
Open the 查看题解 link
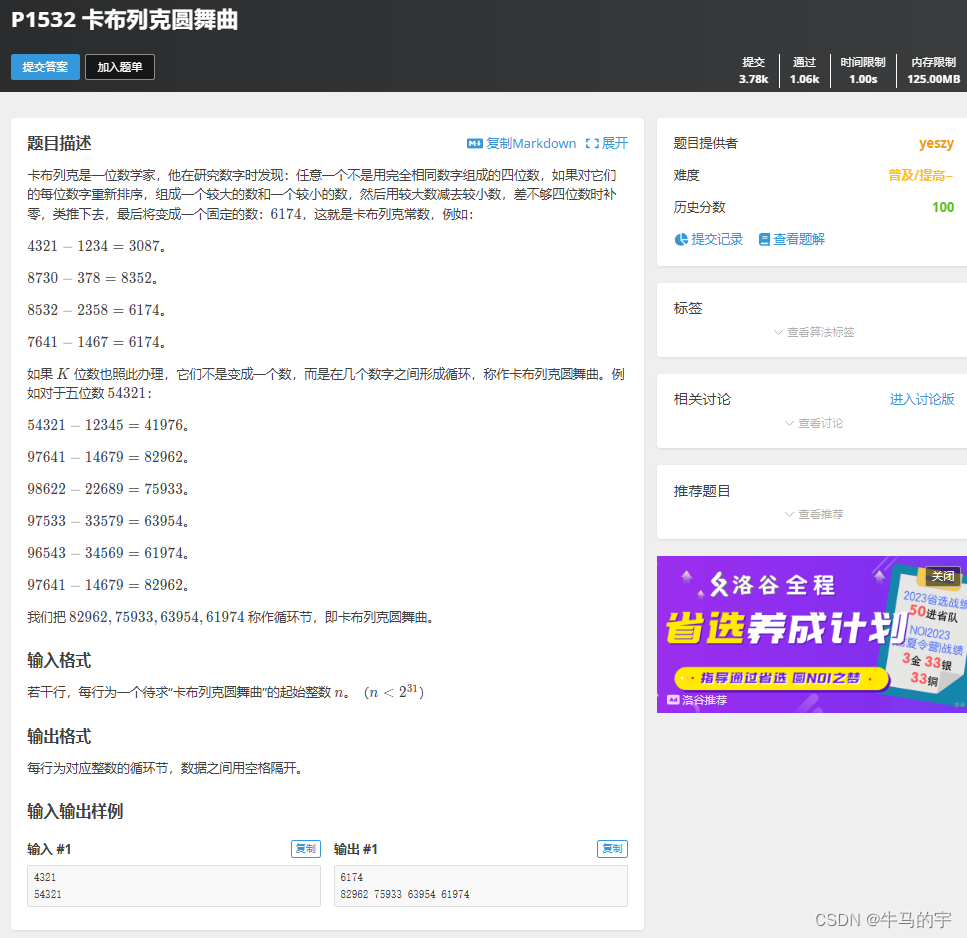click(799, 239)
